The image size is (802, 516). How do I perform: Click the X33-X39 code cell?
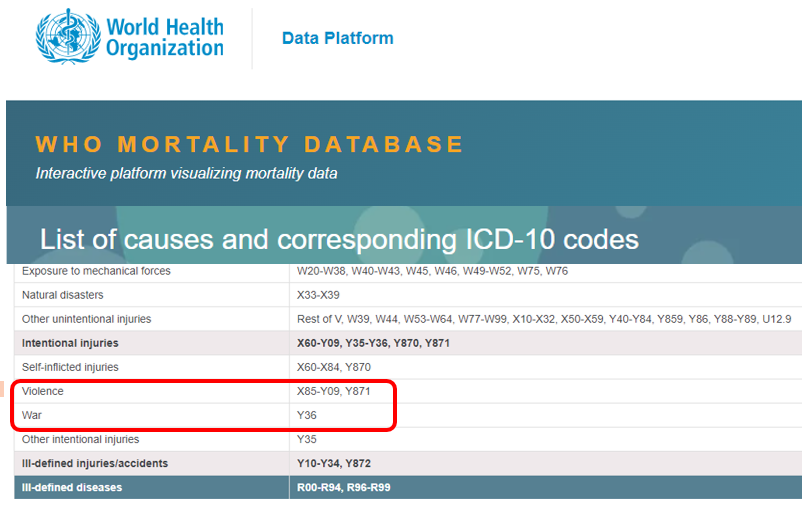point(320,295)
